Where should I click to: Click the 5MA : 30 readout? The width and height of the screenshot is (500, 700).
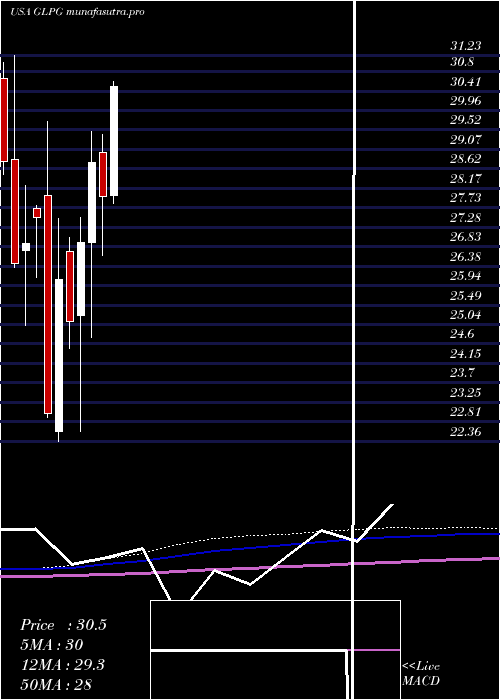click(x=52, y=645)
